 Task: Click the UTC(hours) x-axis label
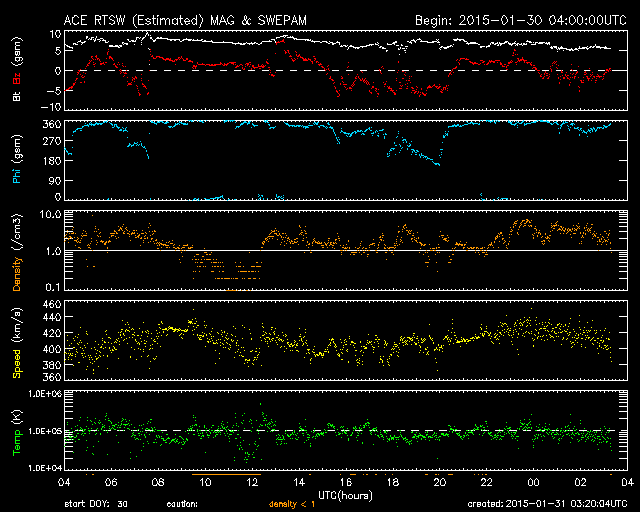[x=345, y=494]
